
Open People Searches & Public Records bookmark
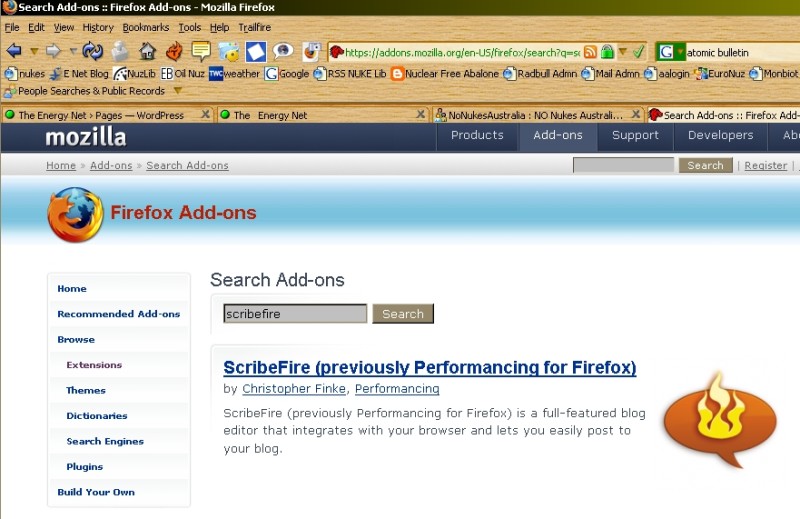pos(85,91)
